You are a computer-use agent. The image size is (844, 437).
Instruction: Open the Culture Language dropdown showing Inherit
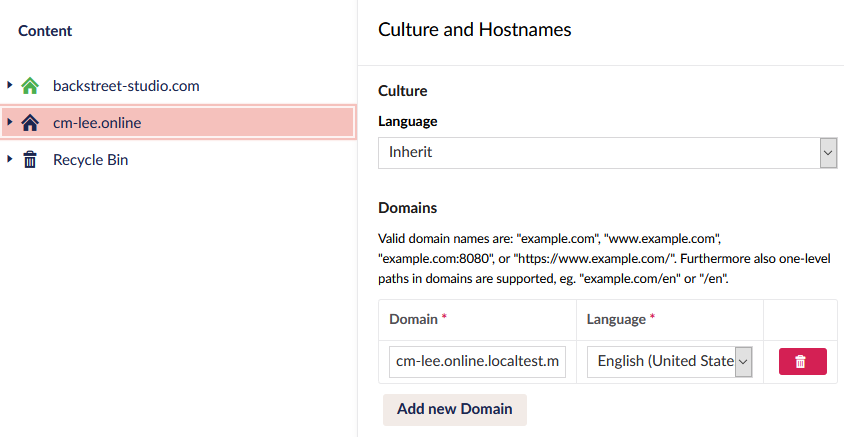(x=607, y=153)
